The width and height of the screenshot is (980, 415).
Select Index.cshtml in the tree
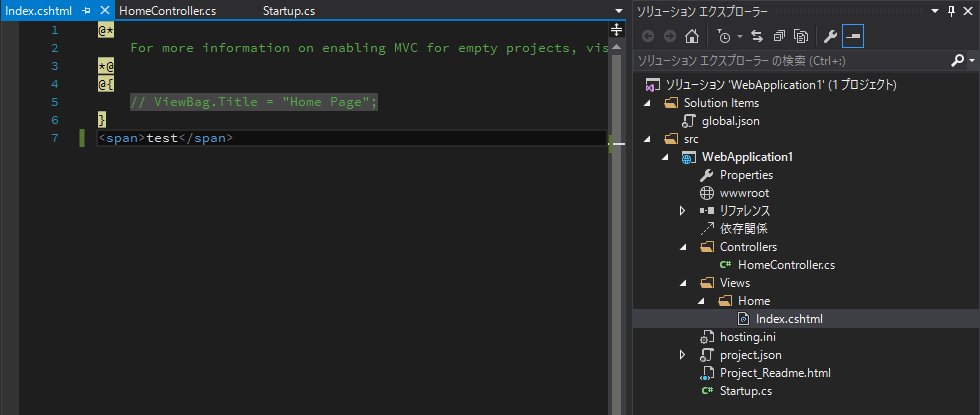point(789,319)
